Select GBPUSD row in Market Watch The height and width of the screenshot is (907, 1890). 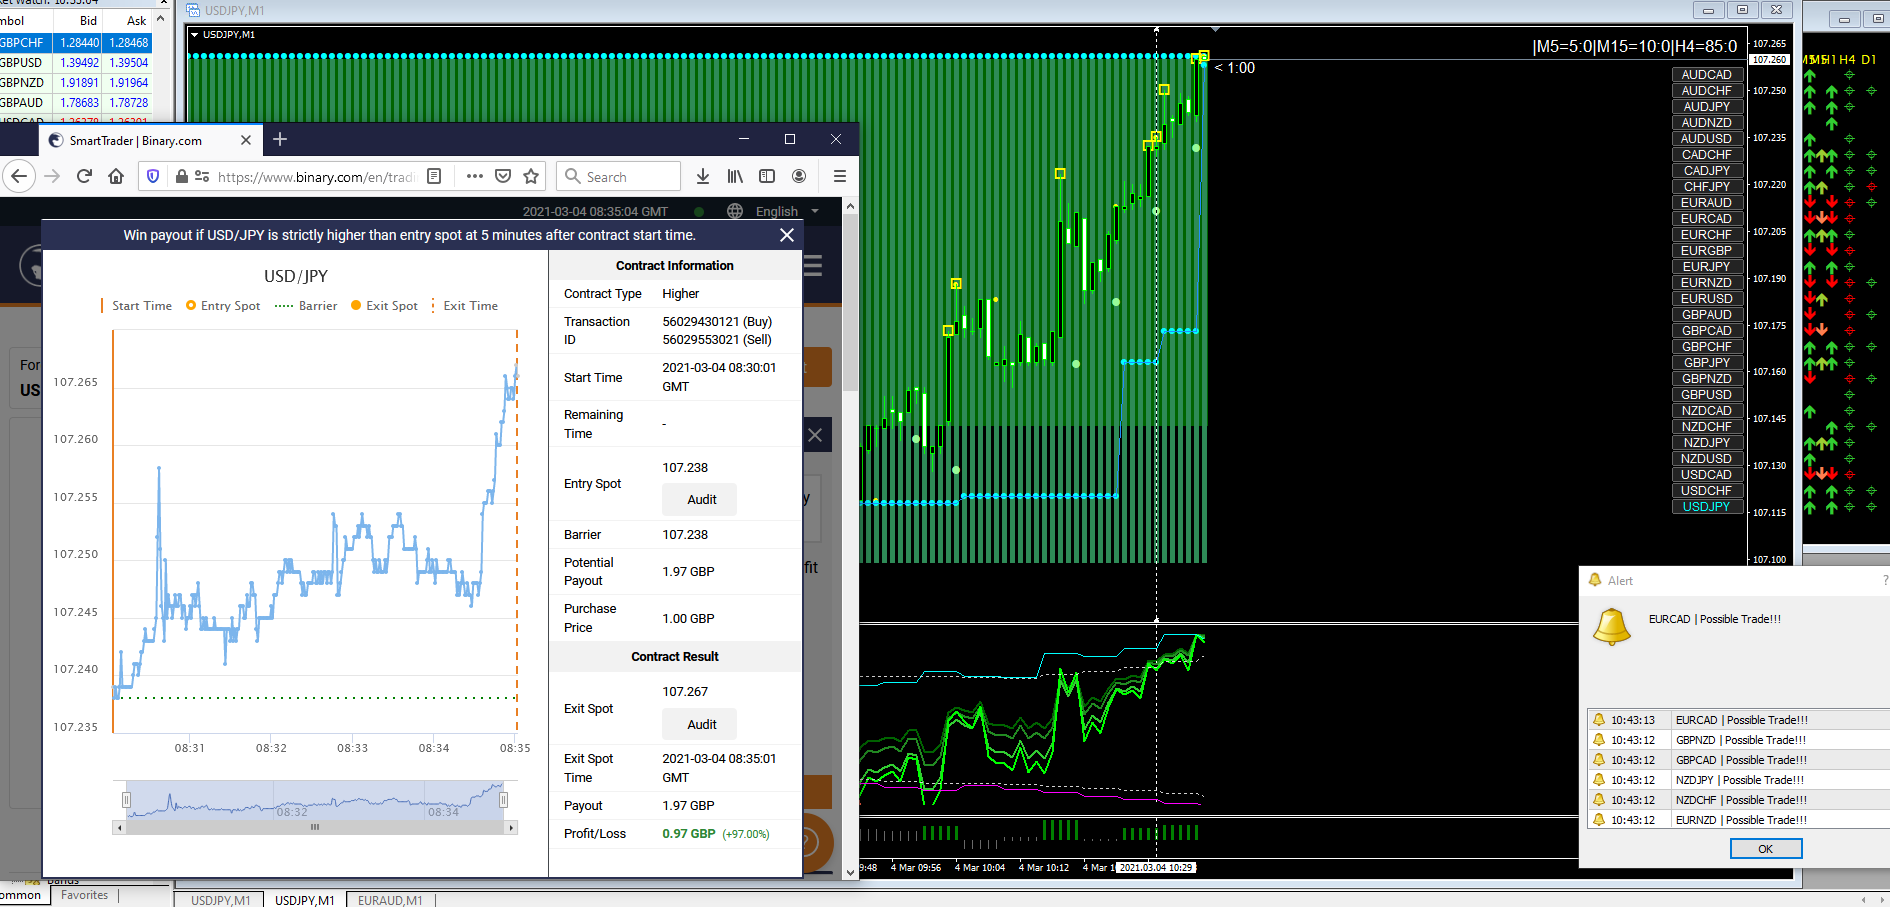click(76, 63)
